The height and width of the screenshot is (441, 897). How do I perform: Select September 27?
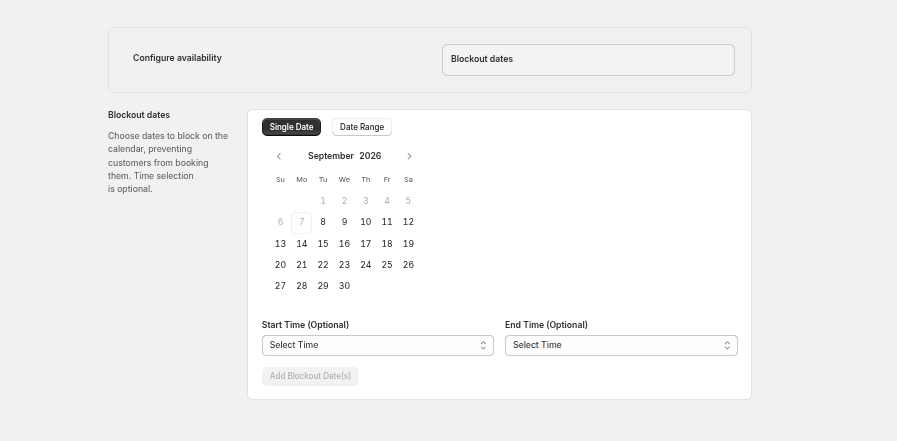pyautogui.click(x=280, y=286)
